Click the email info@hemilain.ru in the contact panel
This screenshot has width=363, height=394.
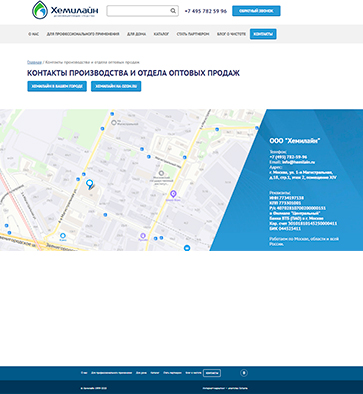click(297, 162)
